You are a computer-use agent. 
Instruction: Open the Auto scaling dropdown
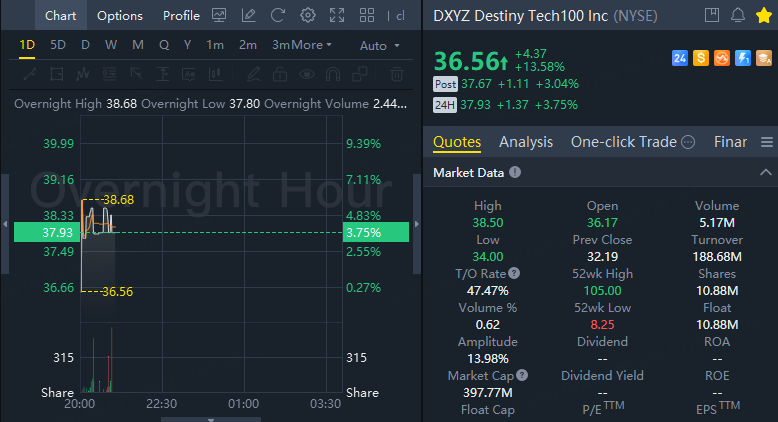[x=380, y=46]
